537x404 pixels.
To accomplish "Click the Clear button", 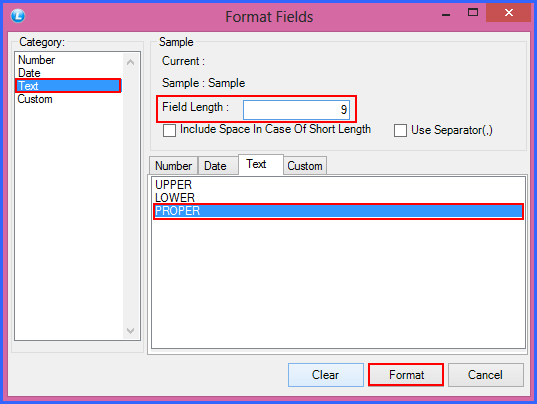I will tap(326, 375).
